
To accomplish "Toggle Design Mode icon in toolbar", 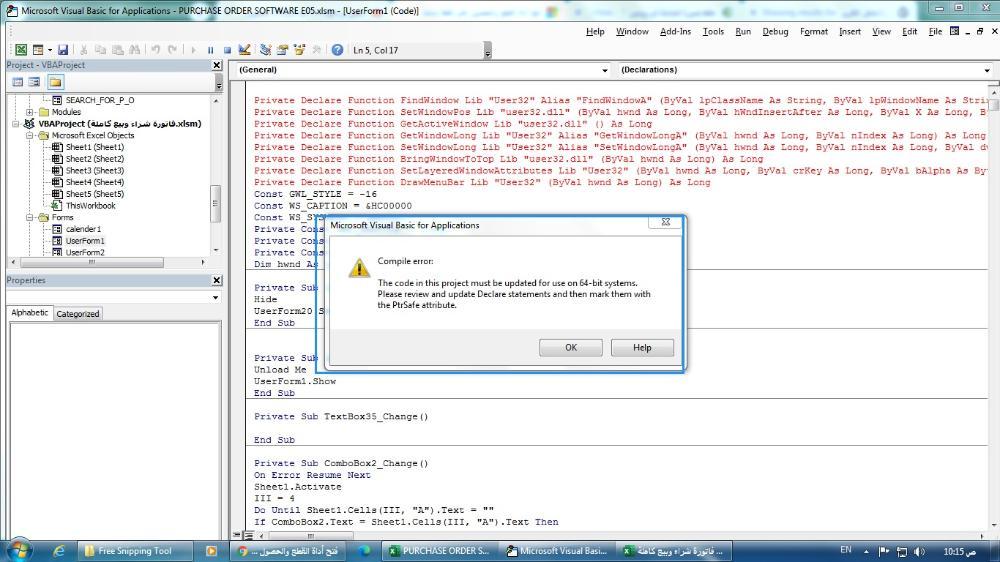I will (x=244, y=50).
